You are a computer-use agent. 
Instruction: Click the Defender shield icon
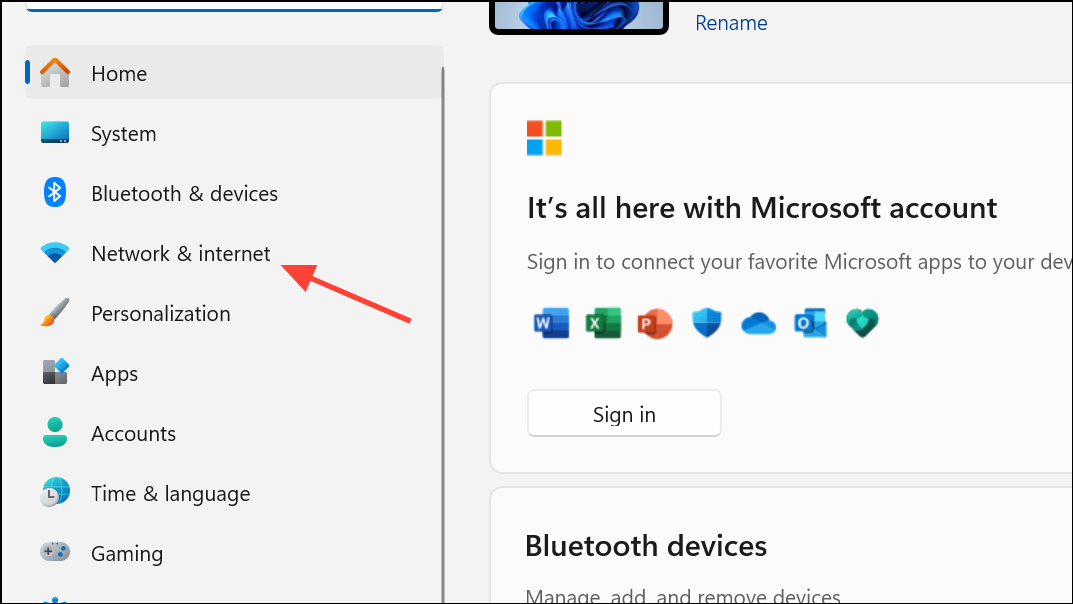(707, 323)
